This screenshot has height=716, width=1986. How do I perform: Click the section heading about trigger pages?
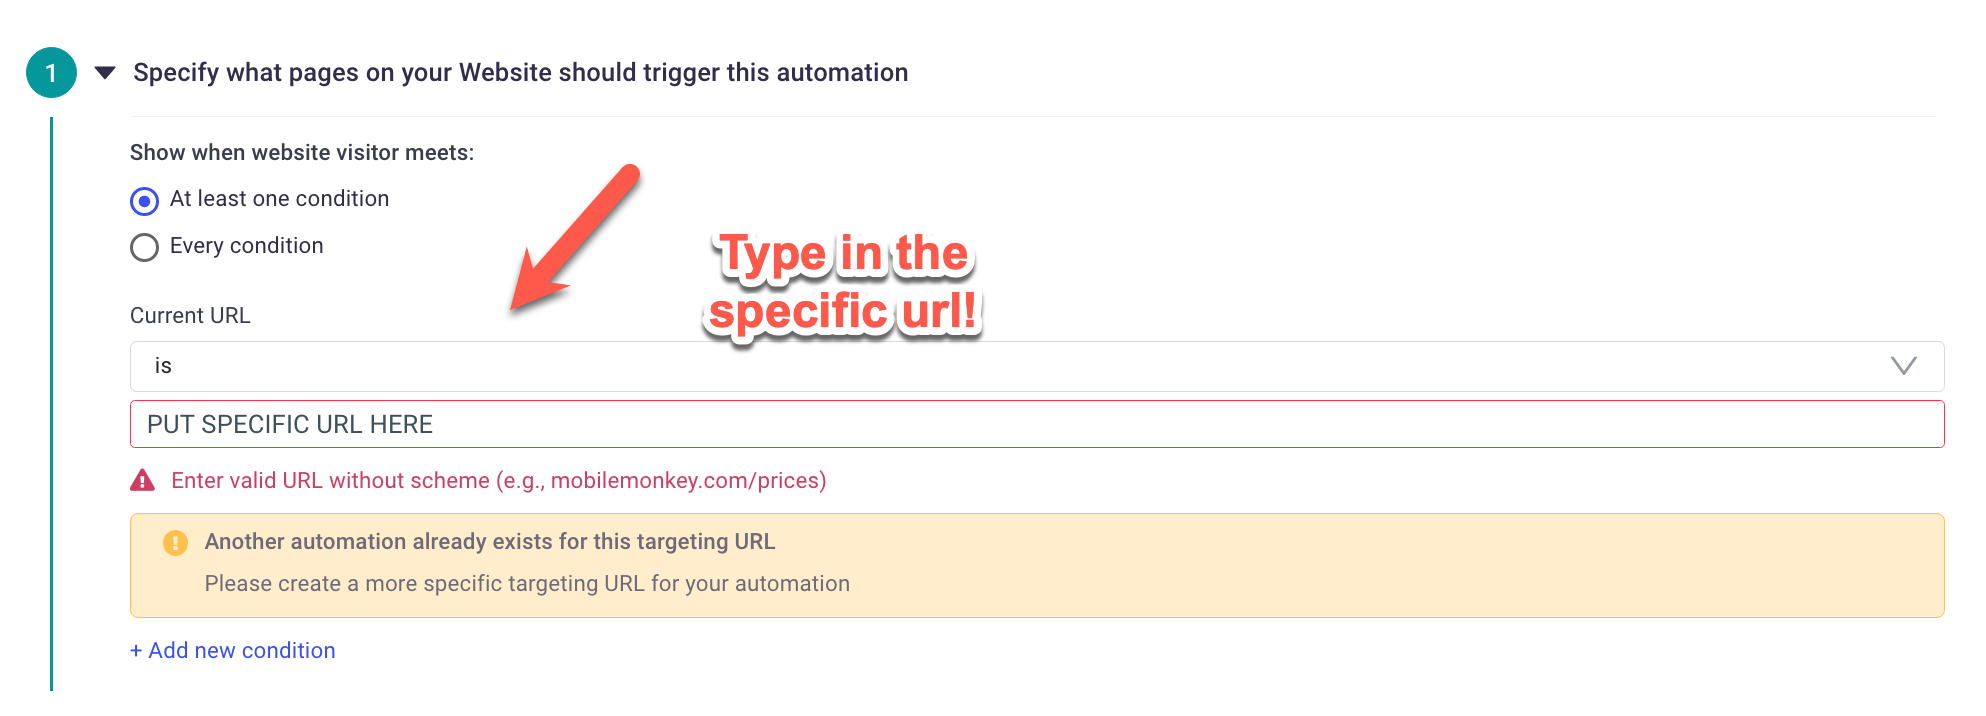pyautogui.click(x=521, y=72)
